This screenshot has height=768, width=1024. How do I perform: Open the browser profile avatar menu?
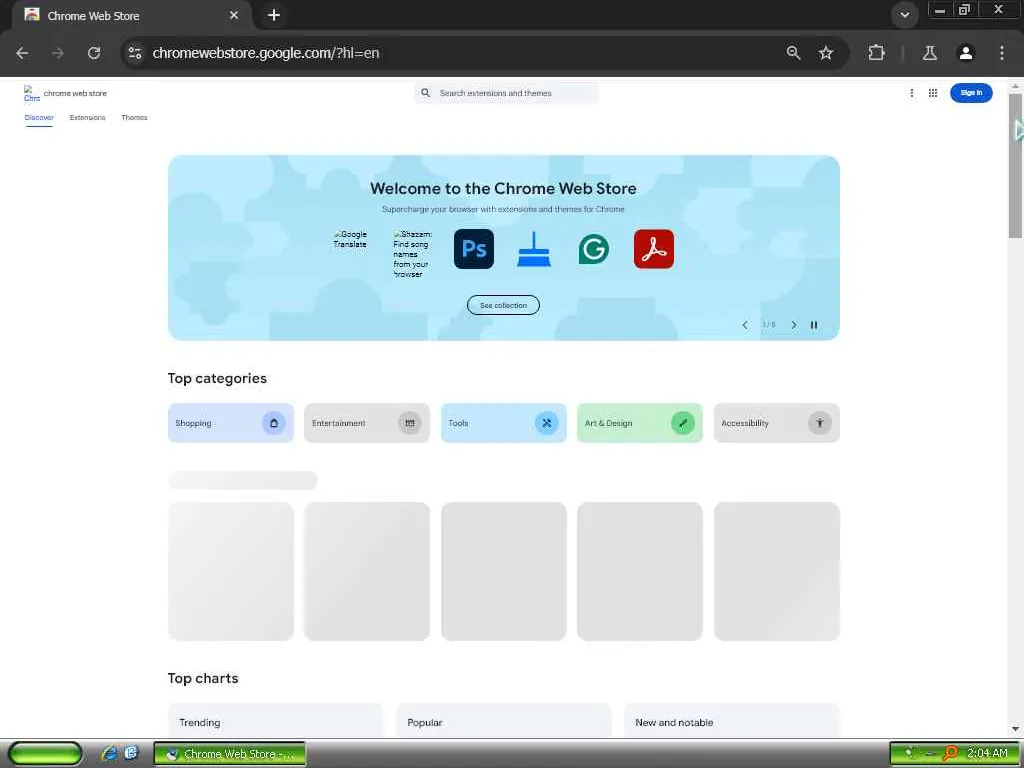[966, 53]
